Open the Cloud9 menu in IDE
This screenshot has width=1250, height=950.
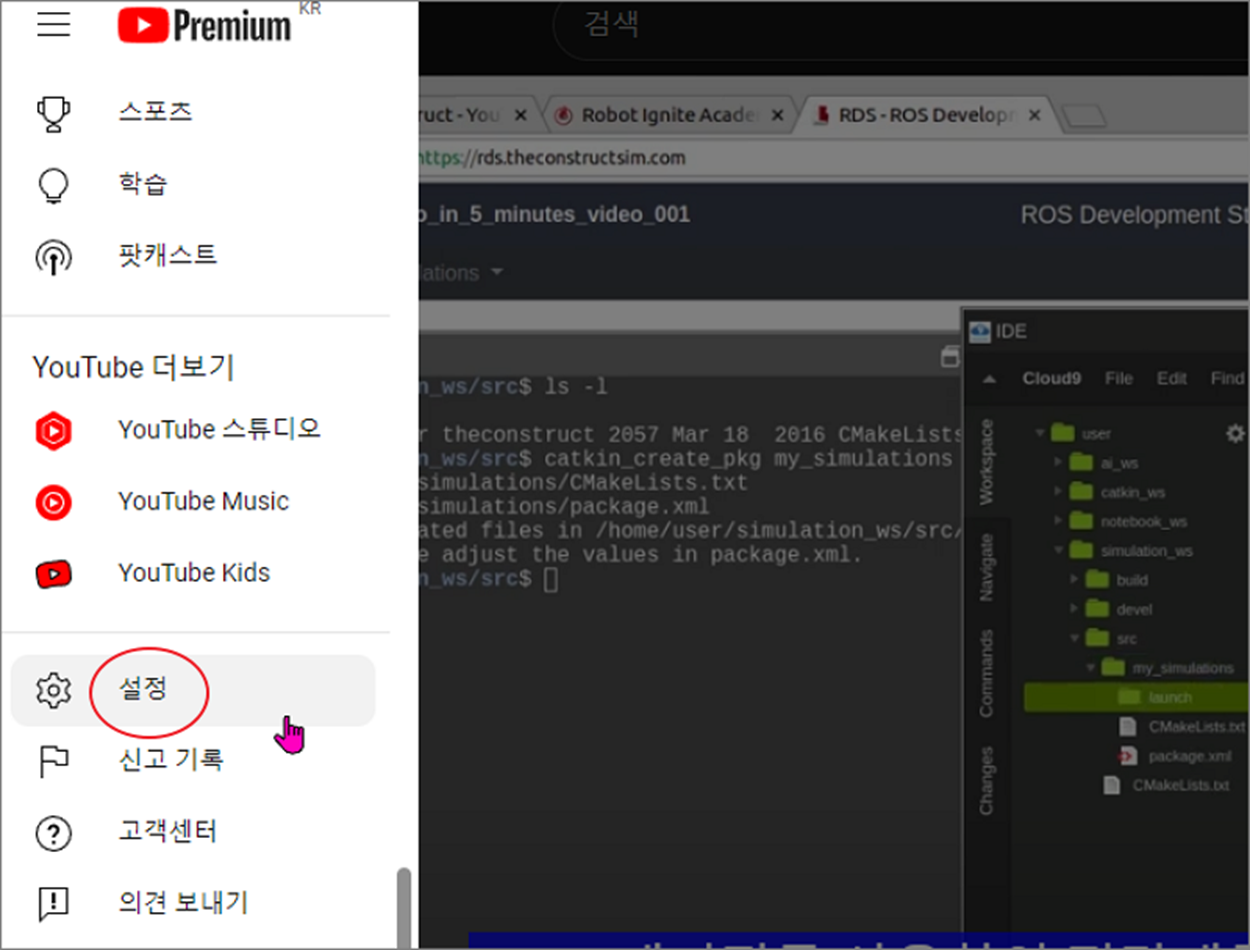(x=1051, y=378)
